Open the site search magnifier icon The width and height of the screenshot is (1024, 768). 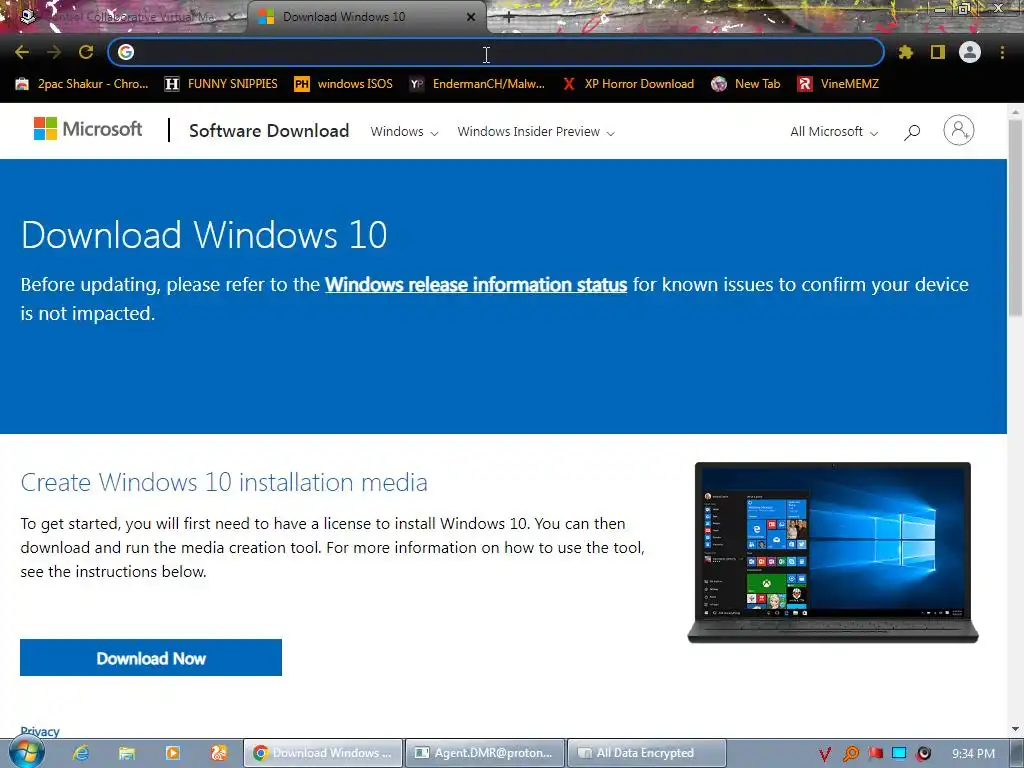coord(912,132)
